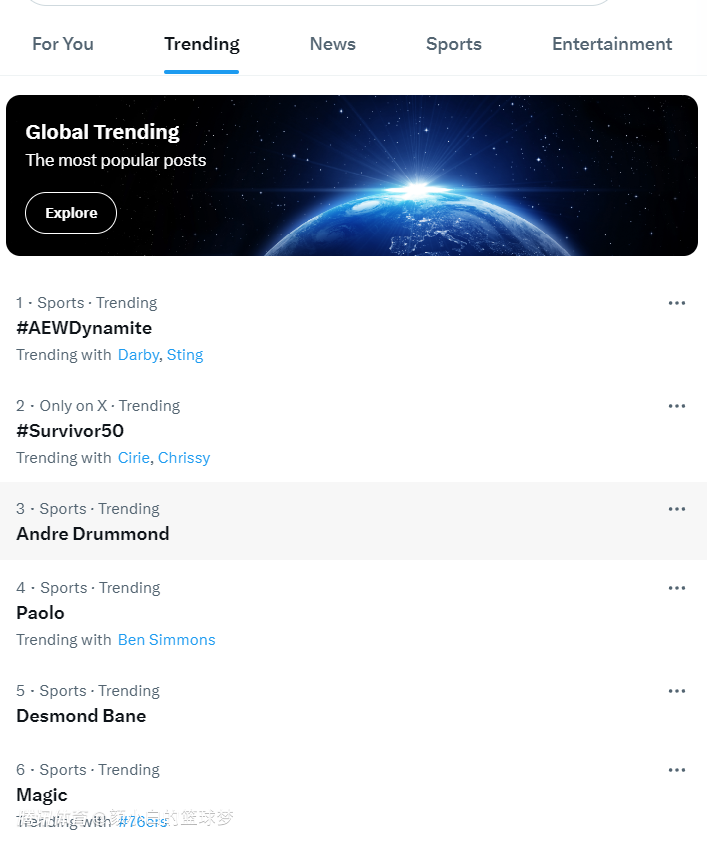The width and height of the screenshot is (707, 842).
Task: Follow the Cirie related link
Action: [x=134, y=458]
